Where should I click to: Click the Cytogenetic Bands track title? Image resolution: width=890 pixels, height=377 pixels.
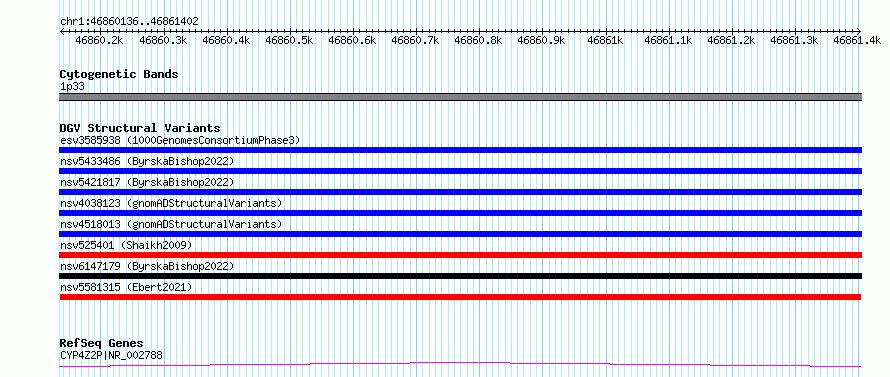(x=119, y=74)
